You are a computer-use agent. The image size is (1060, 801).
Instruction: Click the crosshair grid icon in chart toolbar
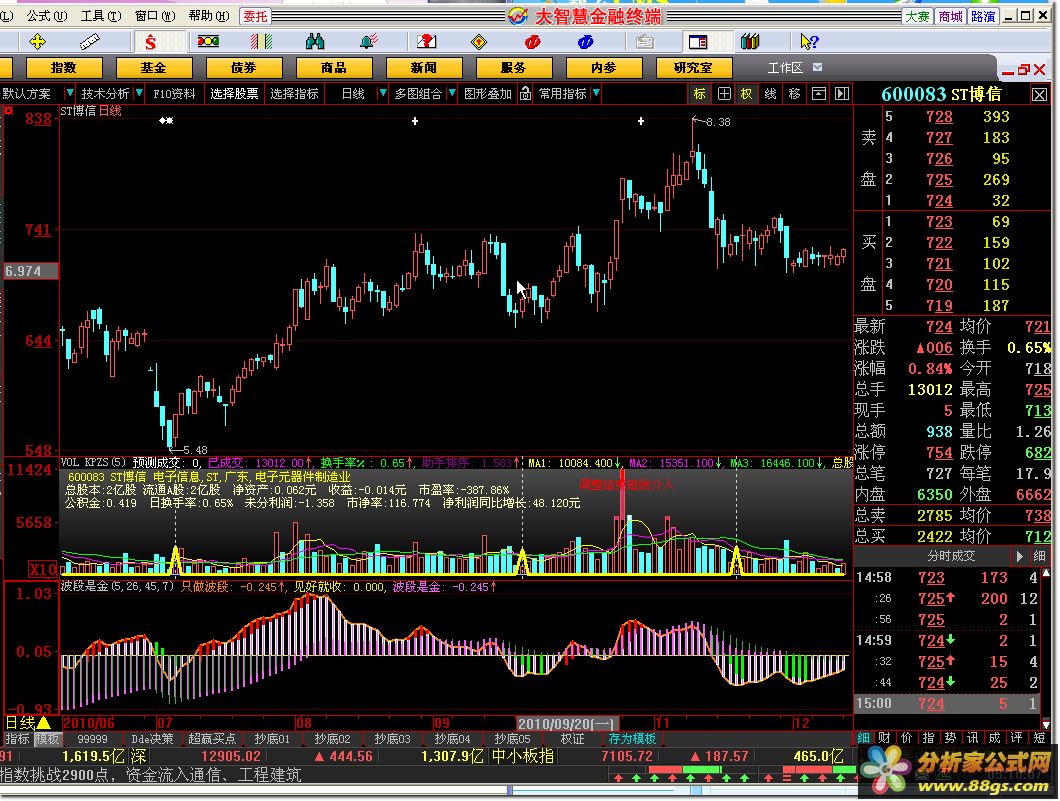click(724, 94)
